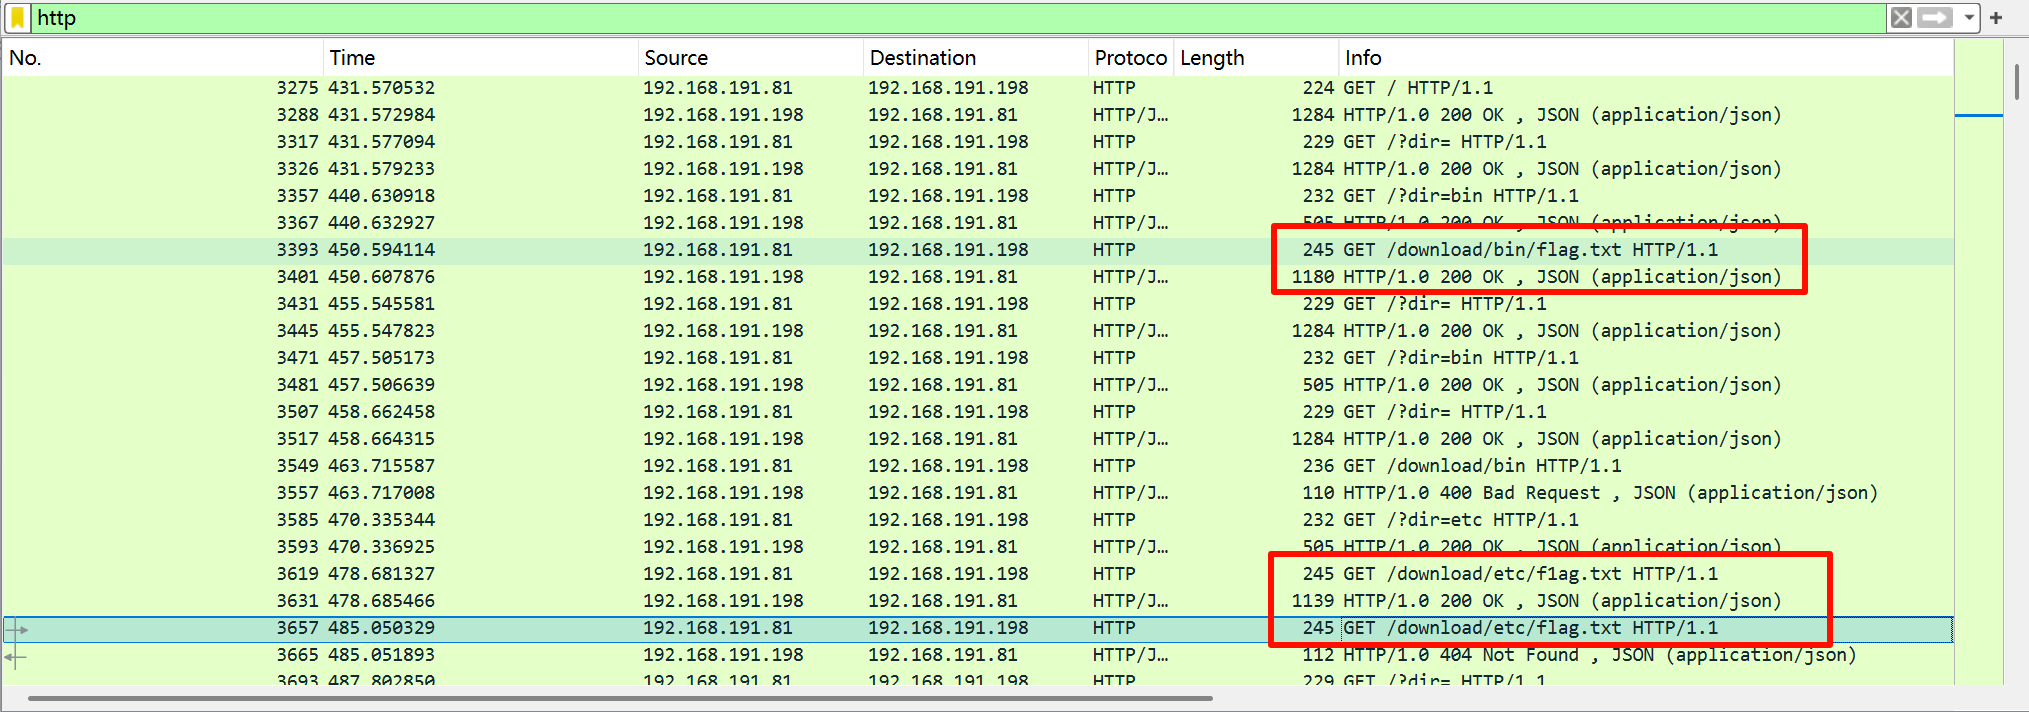Open the recent filters dropdown arrow

tap(1968, 18)
